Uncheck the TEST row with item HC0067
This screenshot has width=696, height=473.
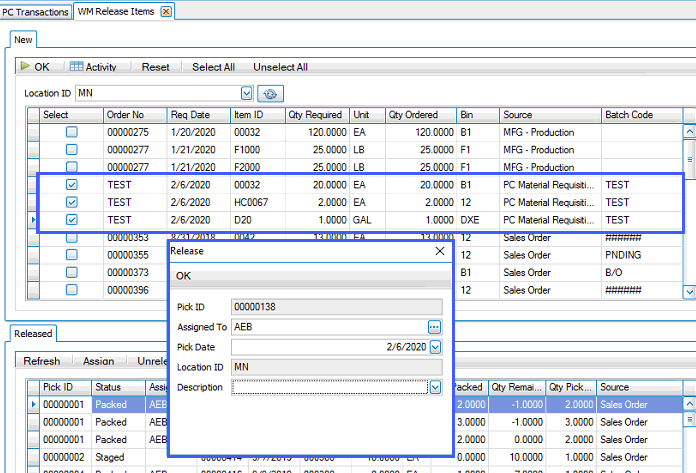pos(72,202)
